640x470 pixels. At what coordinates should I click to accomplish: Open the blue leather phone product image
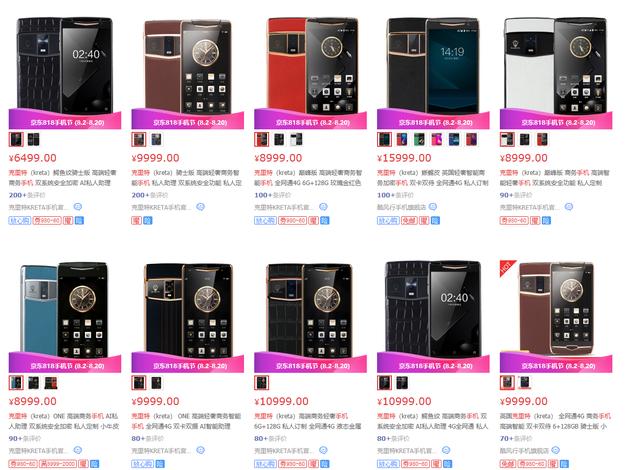[64, 309]
